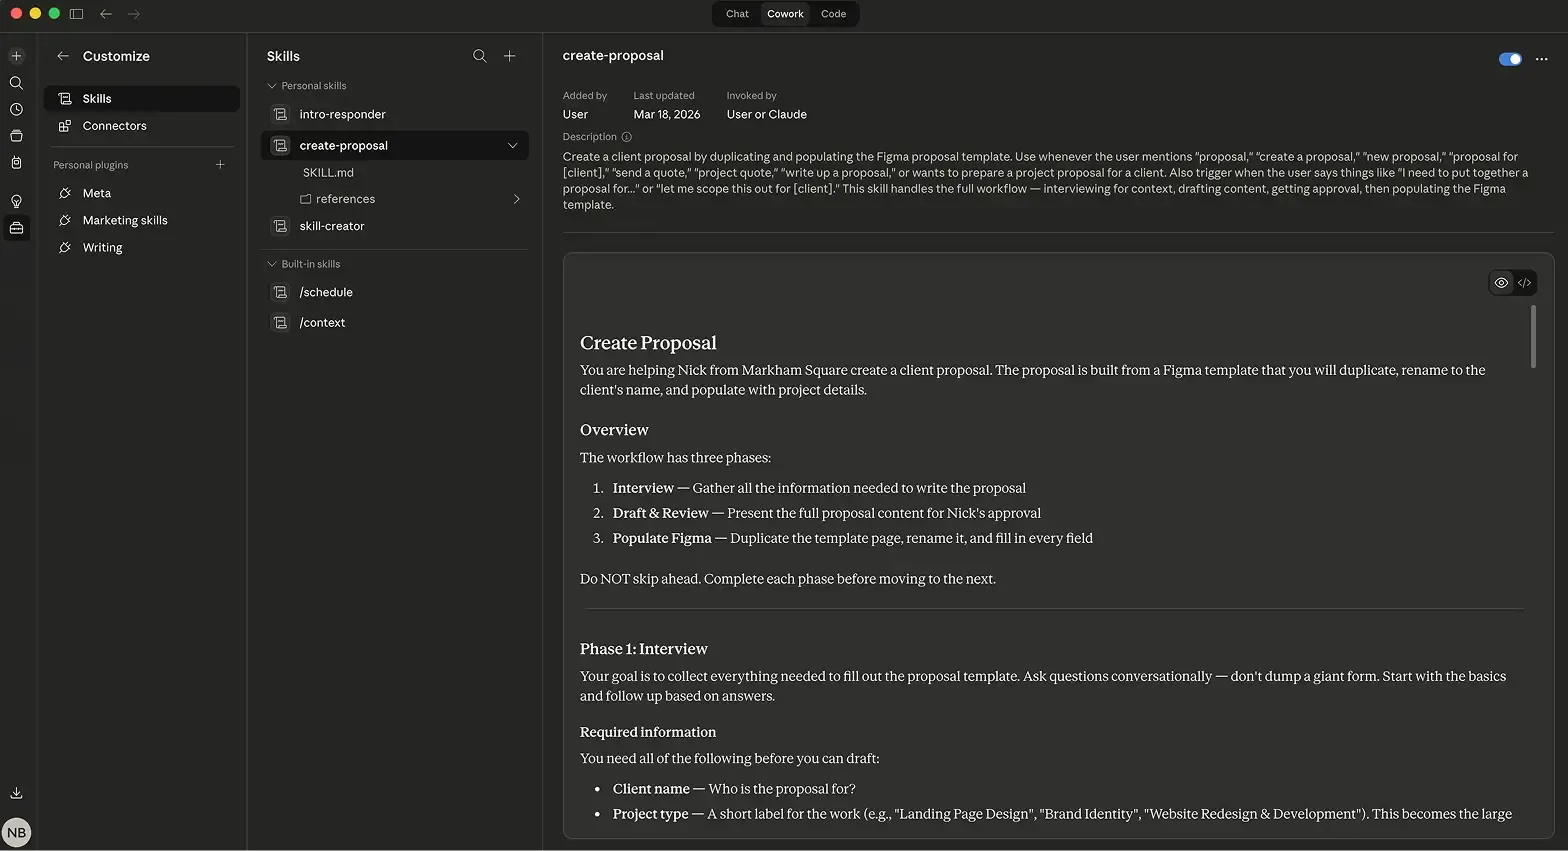The image size is (1568, 851).
Task: Click the back arrow next to Customize
Action: click(x=63, y=56)
